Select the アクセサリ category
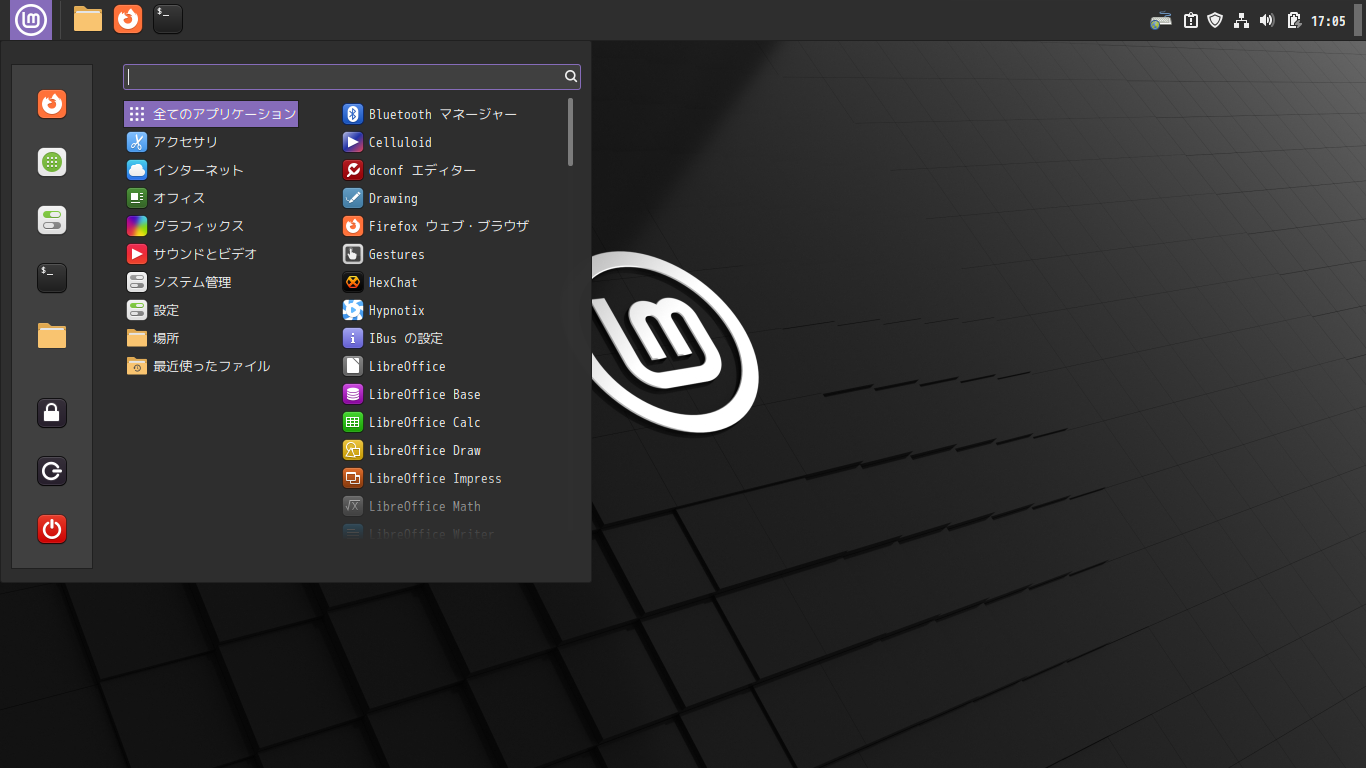The width and height of the screenshot is (1366, 768). pyautogui.click(x=211, y=142)
